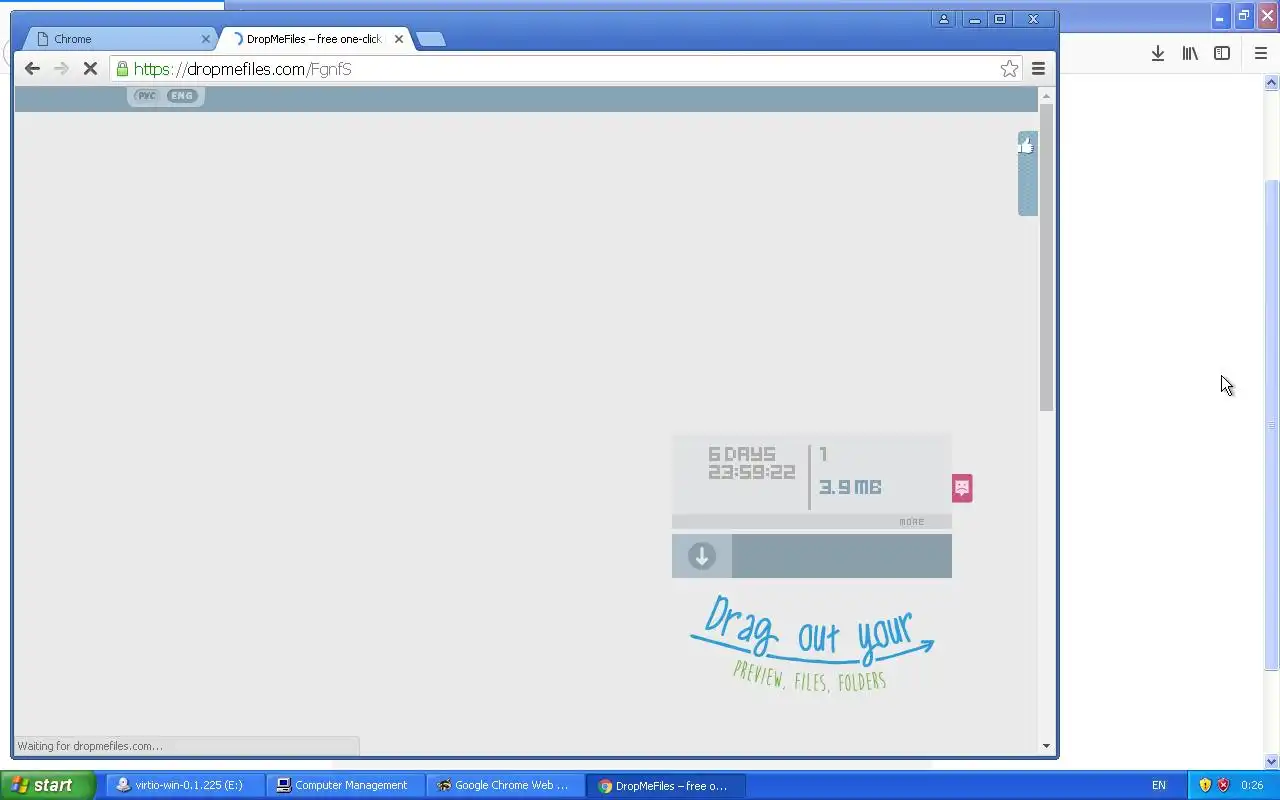This screenshot has height=800, width=1280.
Task: Open the background browser's hamburger menu
Action: (1260, 53)
